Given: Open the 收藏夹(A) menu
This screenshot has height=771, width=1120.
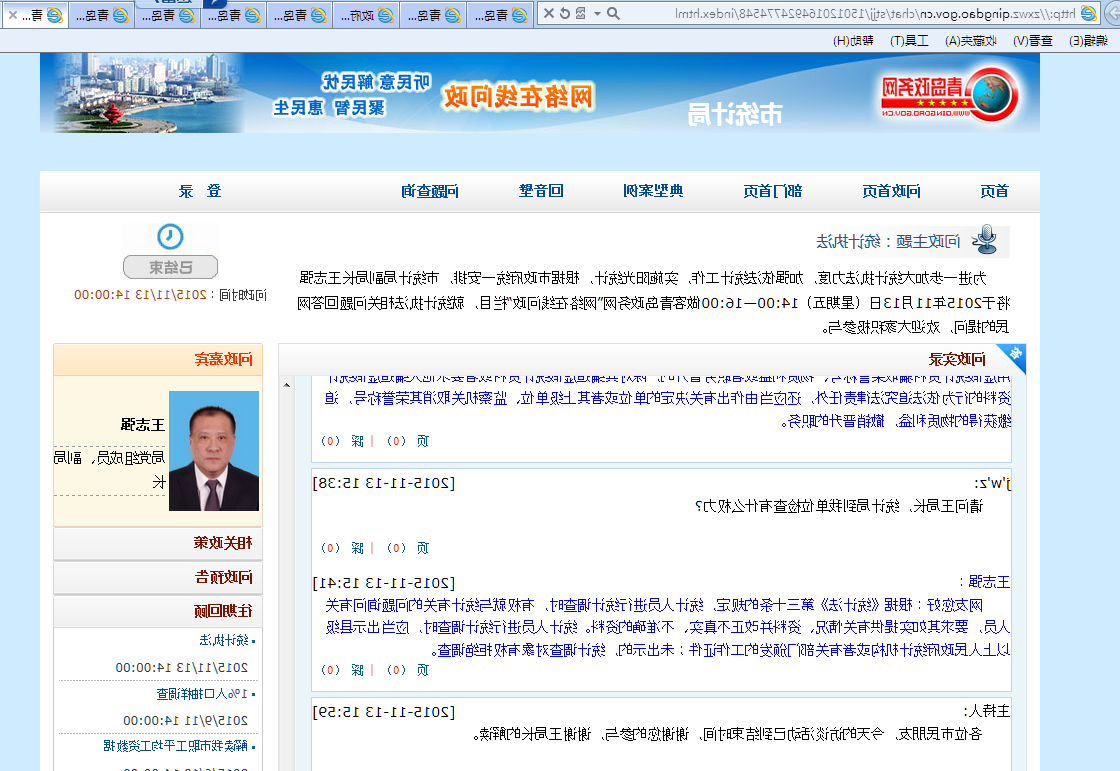Looking at the screenshot, I should pos(971,41).
